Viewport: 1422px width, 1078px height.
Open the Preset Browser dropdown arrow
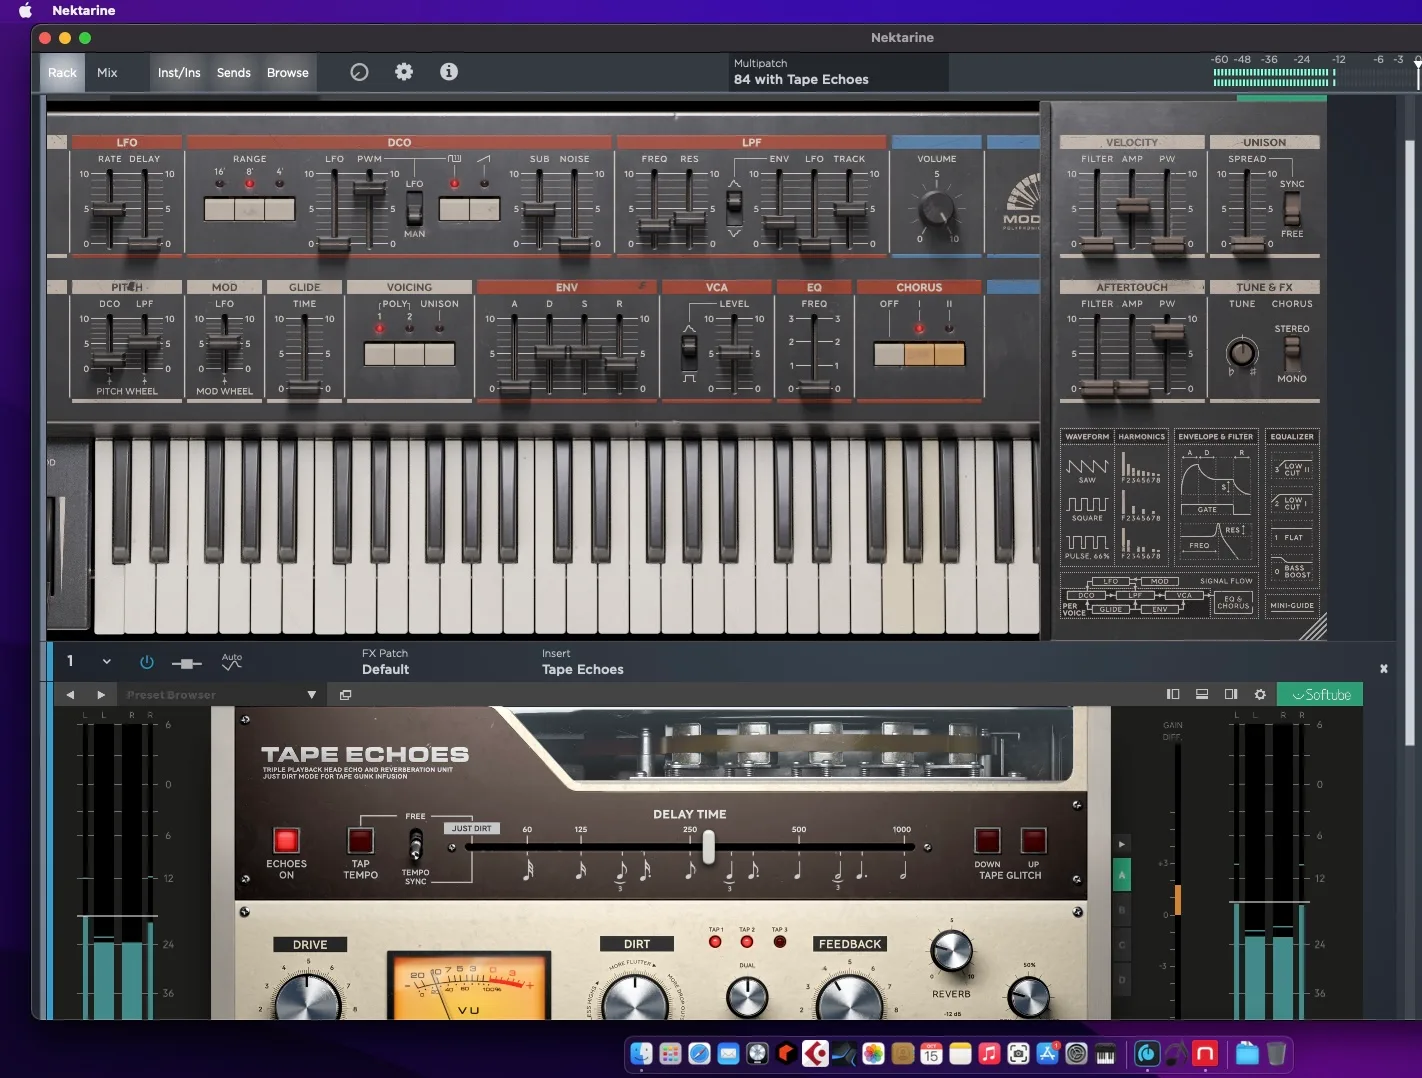tap(311, 695)
